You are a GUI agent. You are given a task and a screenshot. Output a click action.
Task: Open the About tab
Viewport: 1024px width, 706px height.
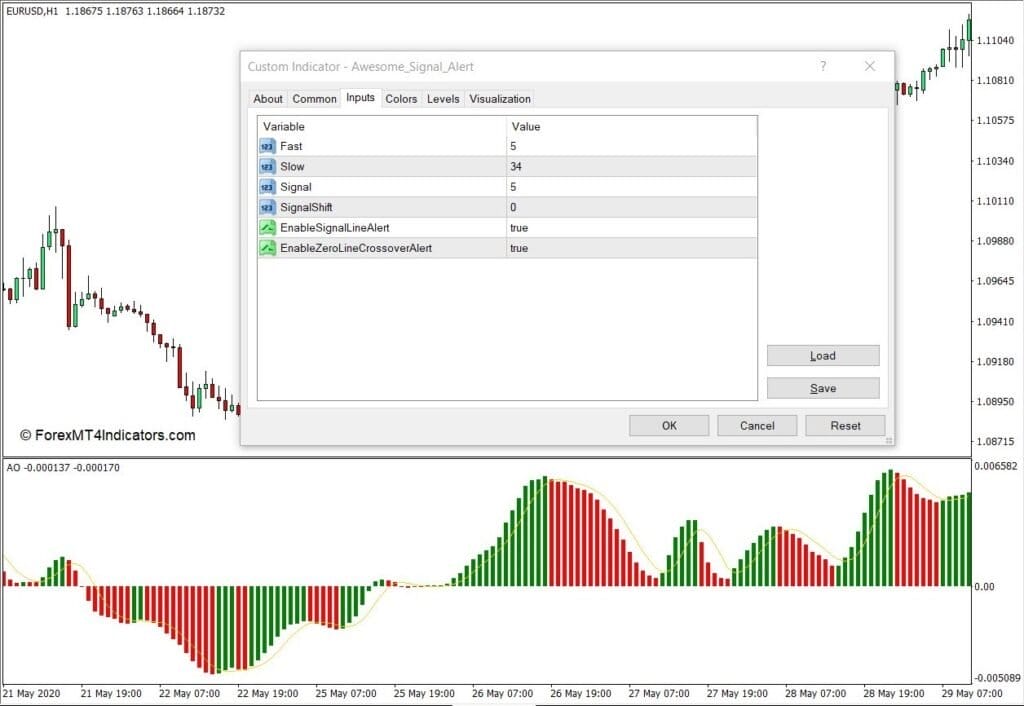(268, 99)
